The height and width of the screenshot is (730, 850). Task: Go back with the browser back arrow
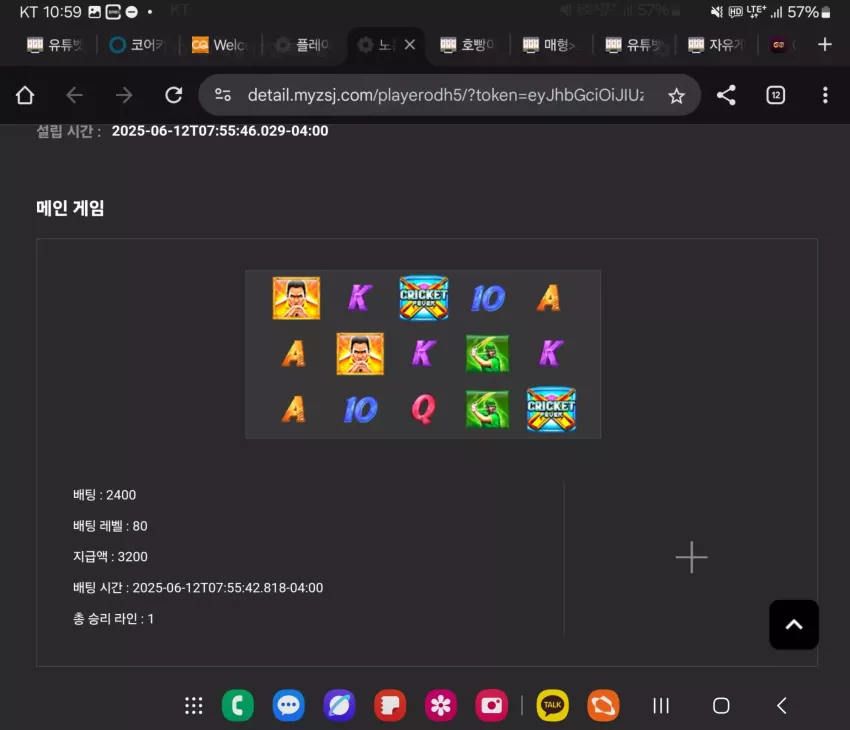click(x=74, y=95)
